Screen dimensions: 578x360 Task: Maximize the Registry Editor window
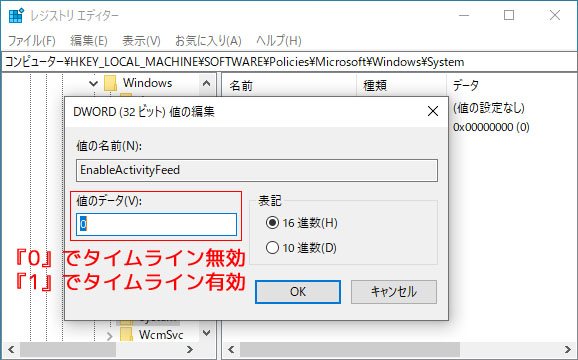click(x=509, y=15)
